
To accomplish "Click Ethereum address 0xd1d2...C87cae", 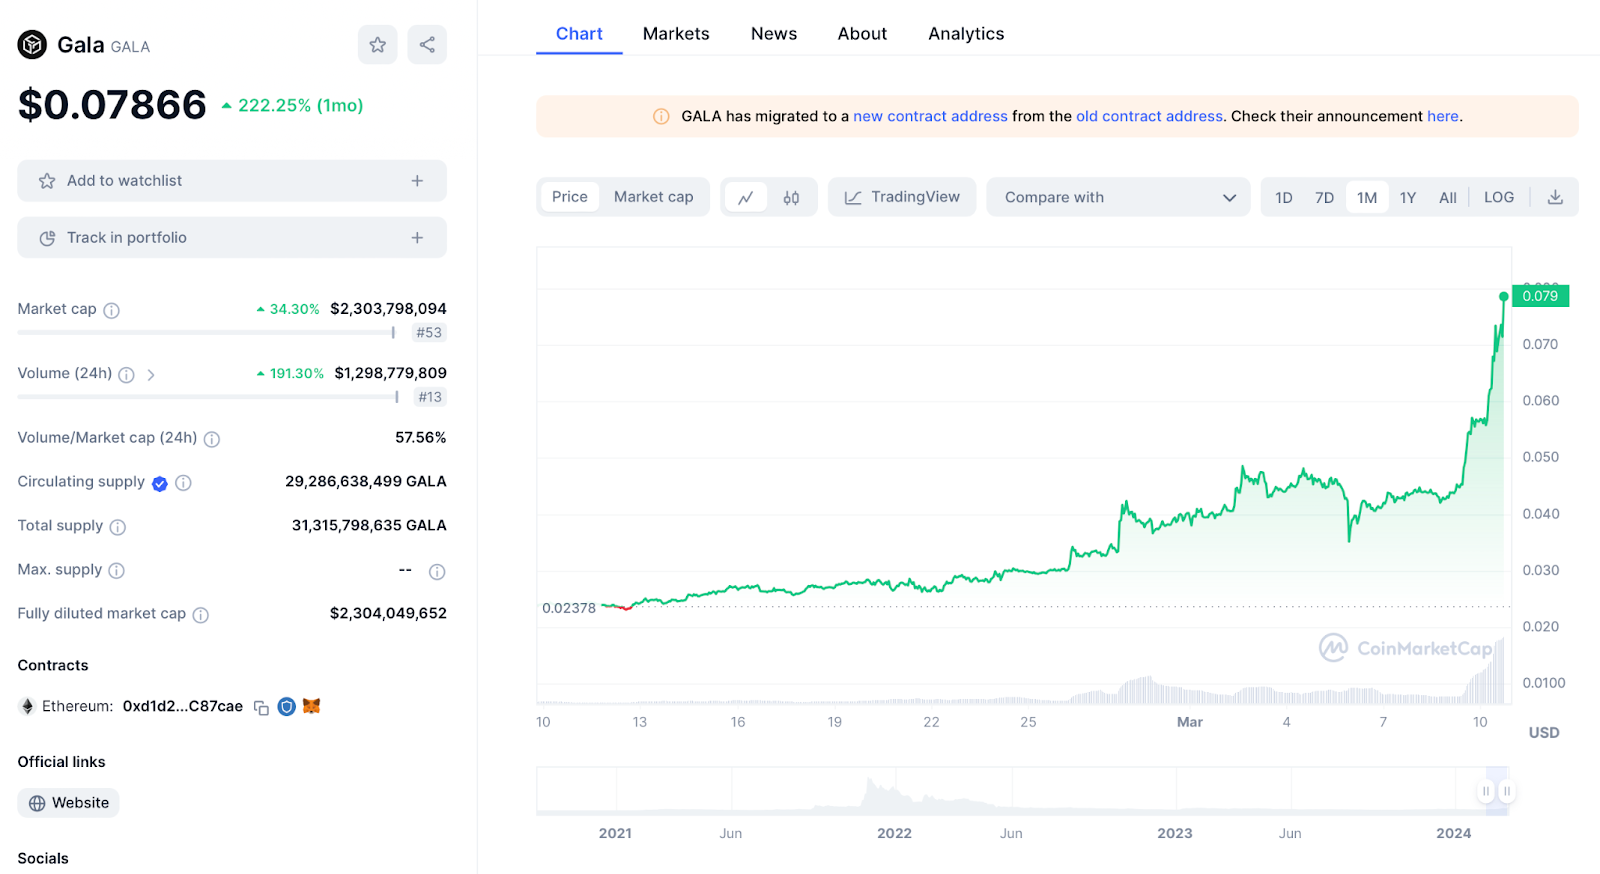I will (x=183, y=707).
